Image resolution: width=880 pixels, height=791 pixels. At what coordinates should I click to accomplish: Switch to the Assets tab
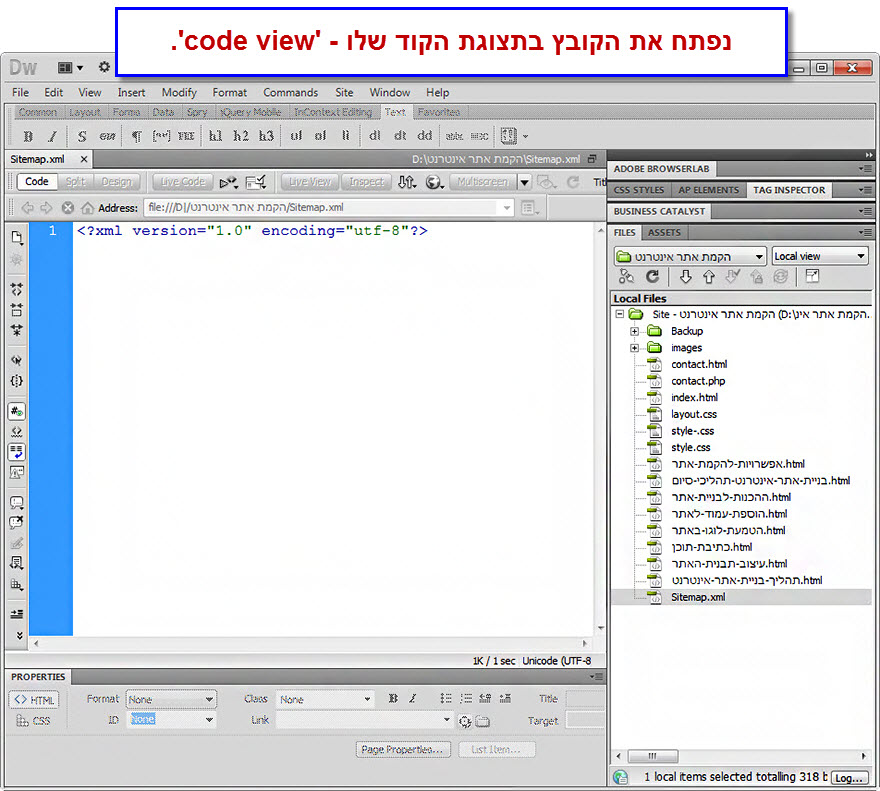pos(664,232)
